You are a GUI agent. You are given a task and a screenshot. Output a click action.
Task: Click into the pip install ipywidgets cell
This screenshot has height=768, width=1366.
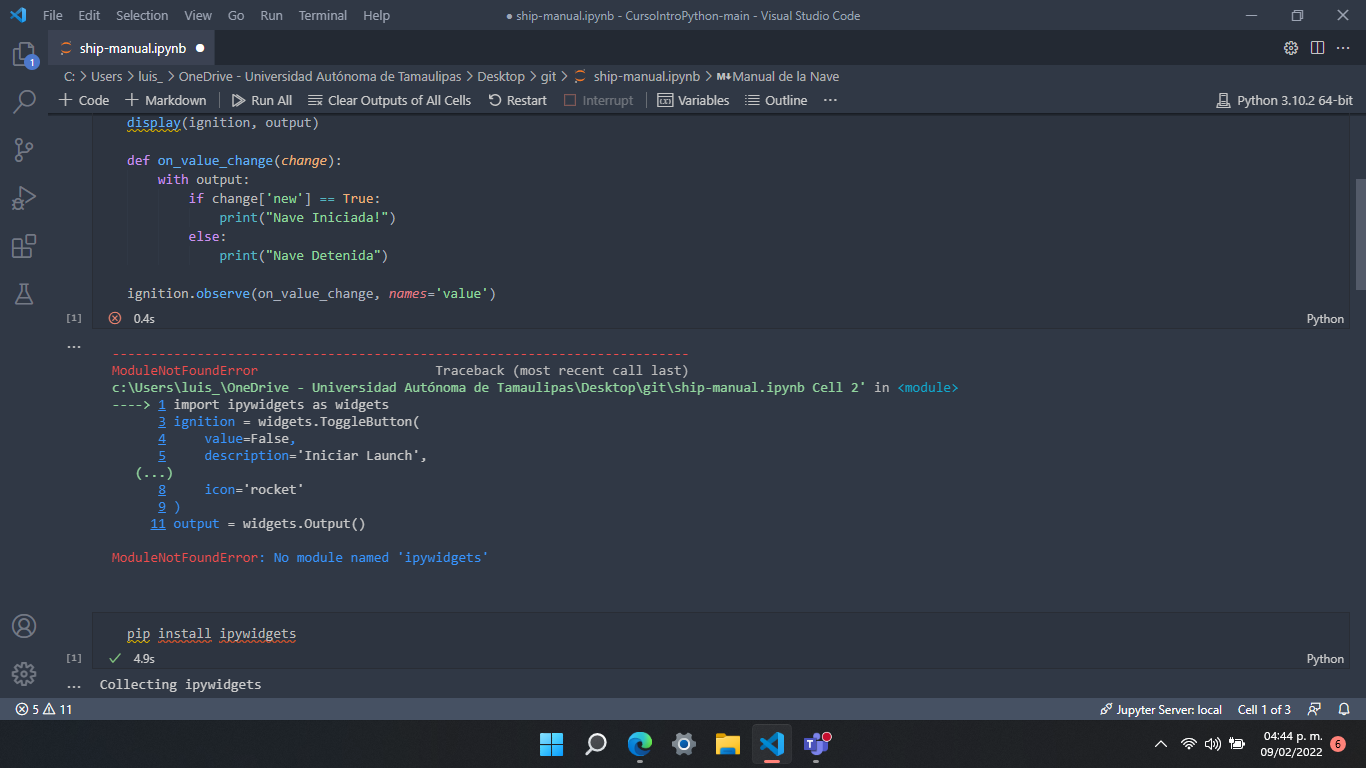click(x=722, y=633)
